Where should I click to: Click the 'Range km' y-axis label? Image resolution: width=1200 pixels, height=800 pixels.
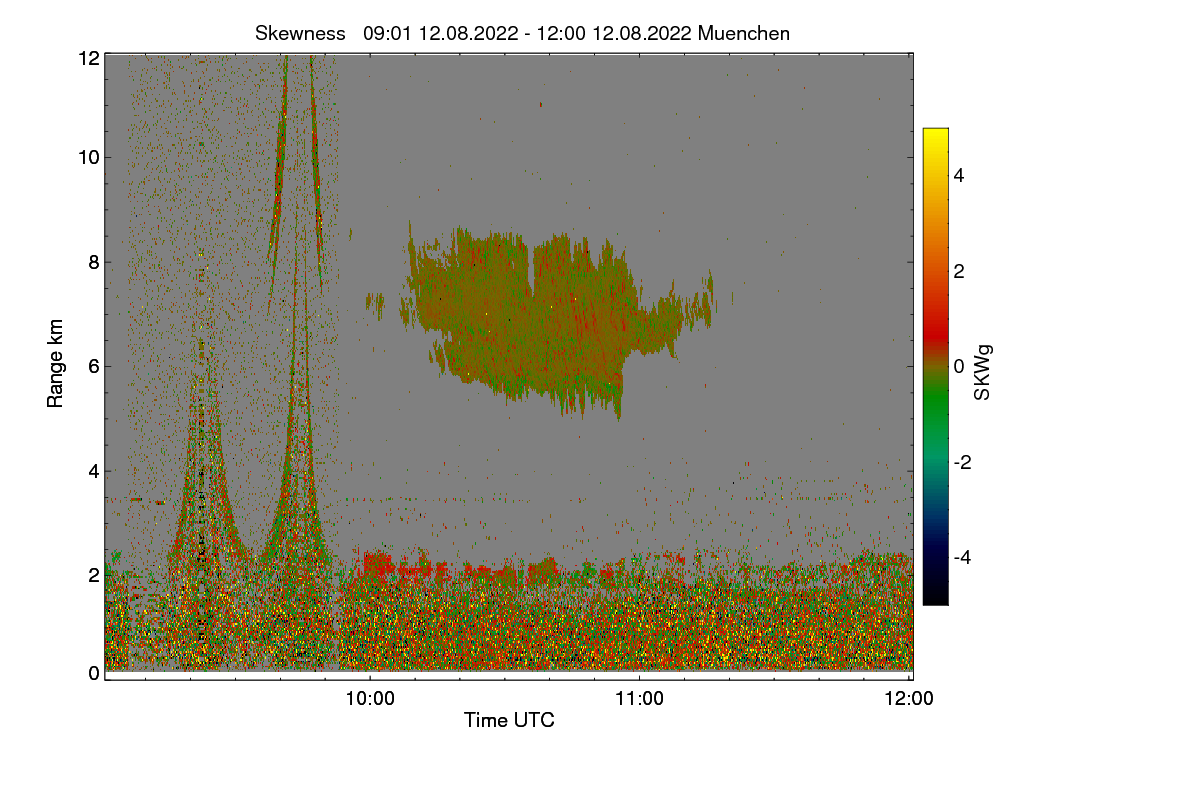click(56, 365)
